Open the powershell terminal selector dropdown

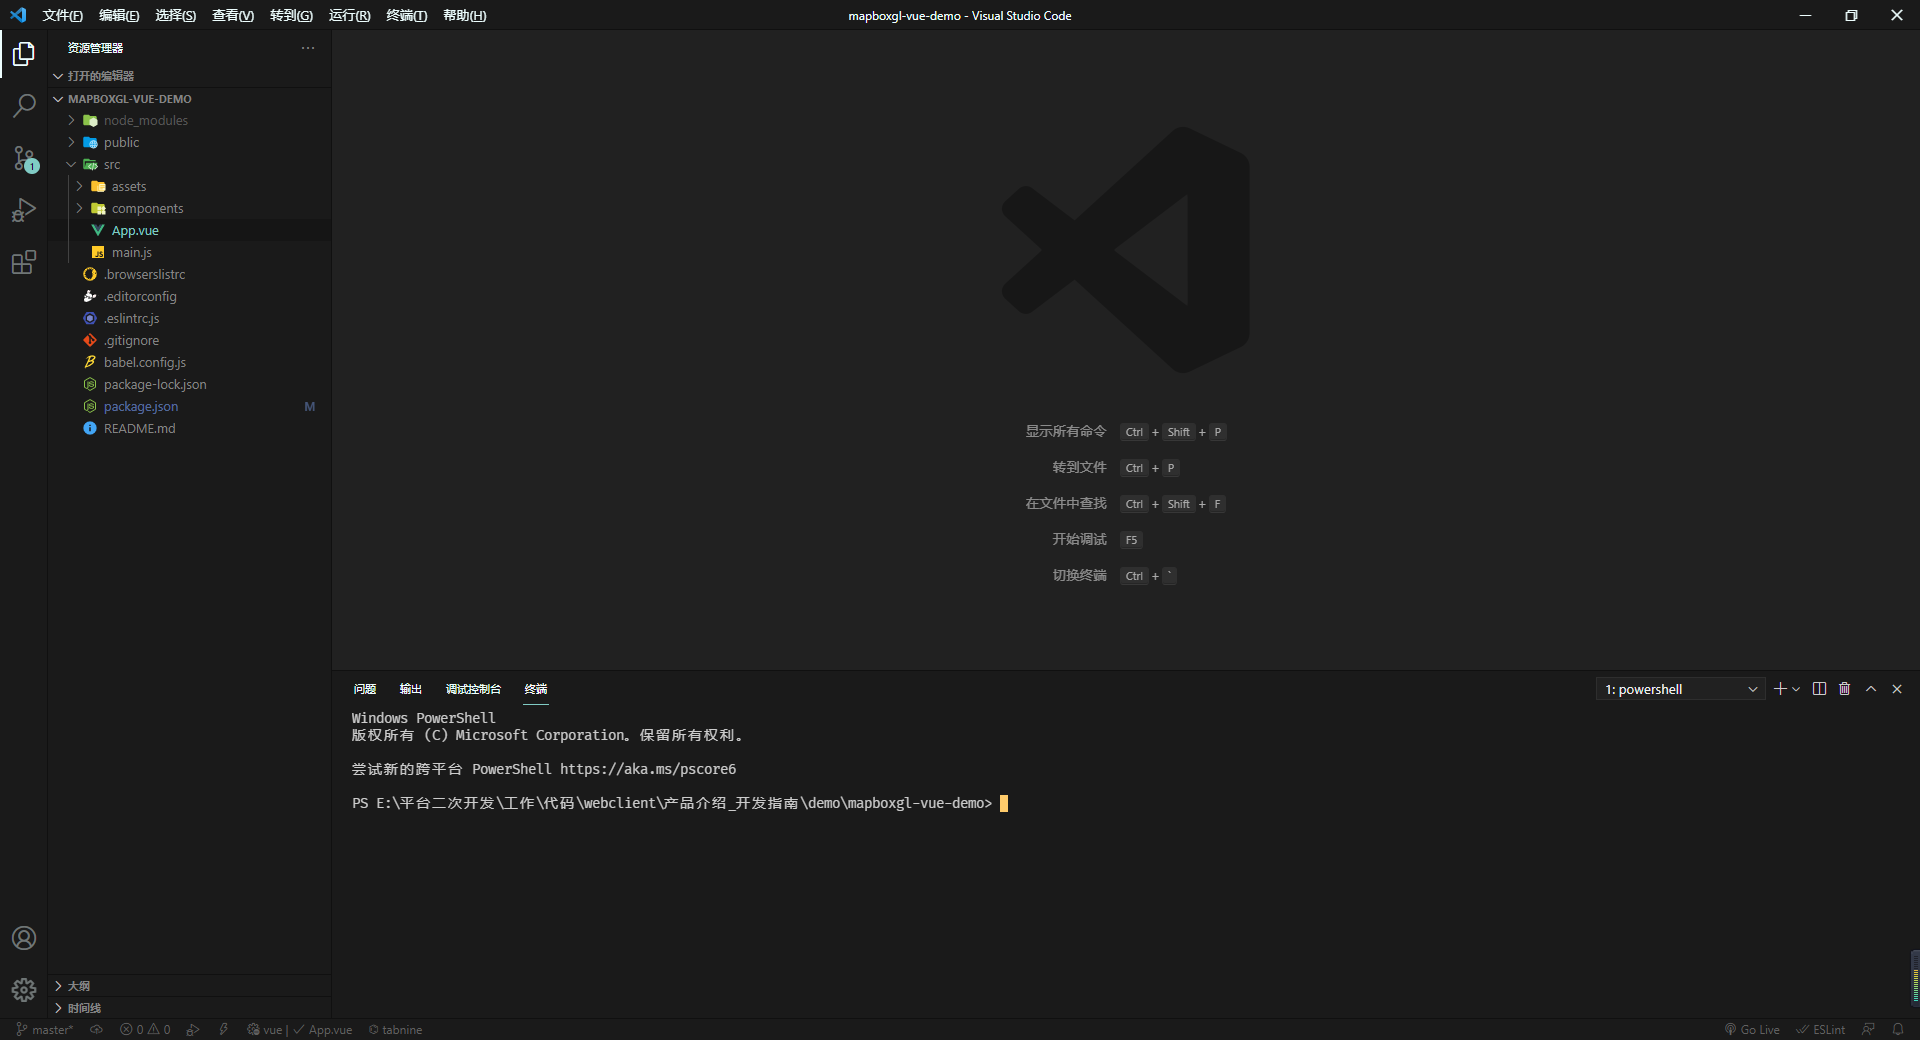(1680, 689)
